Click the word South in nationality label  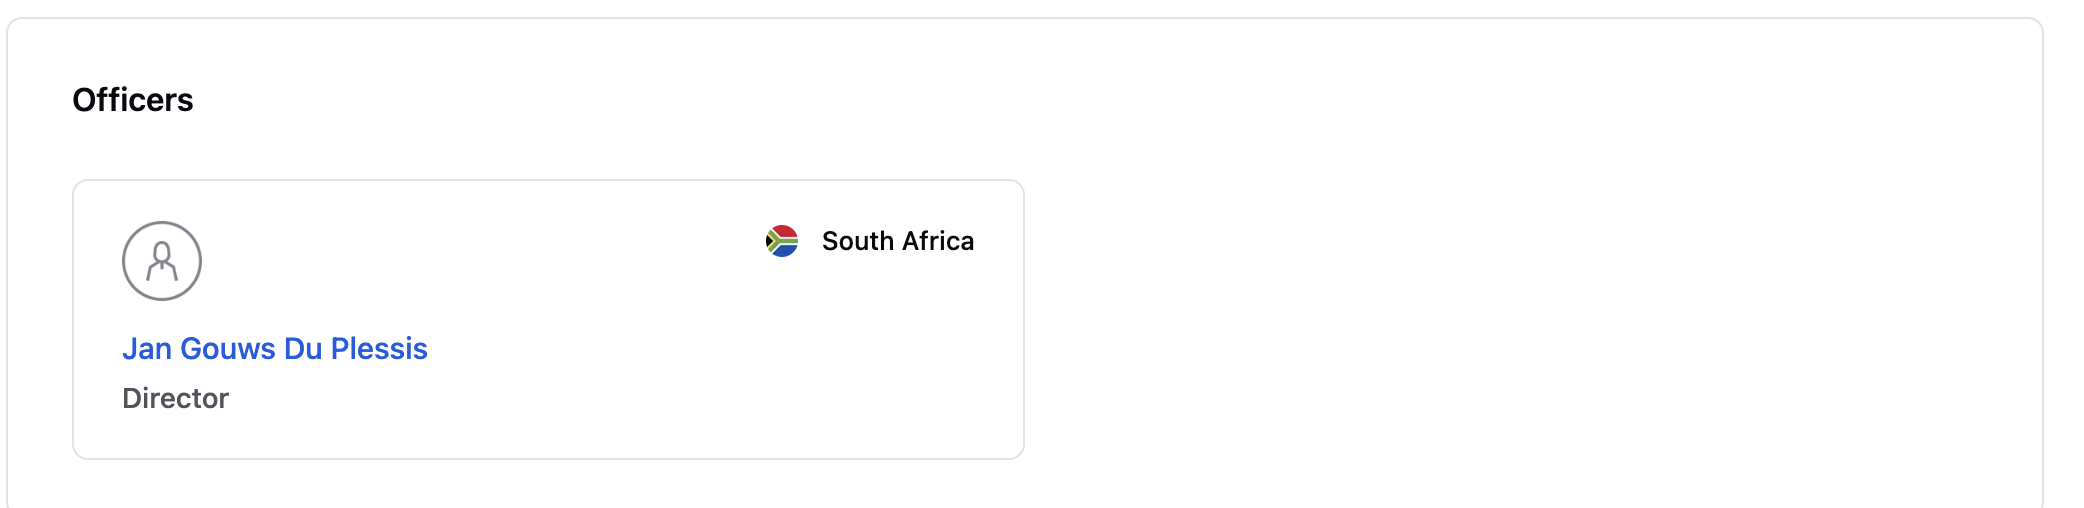pyautogui.click(x=858, y=241)
